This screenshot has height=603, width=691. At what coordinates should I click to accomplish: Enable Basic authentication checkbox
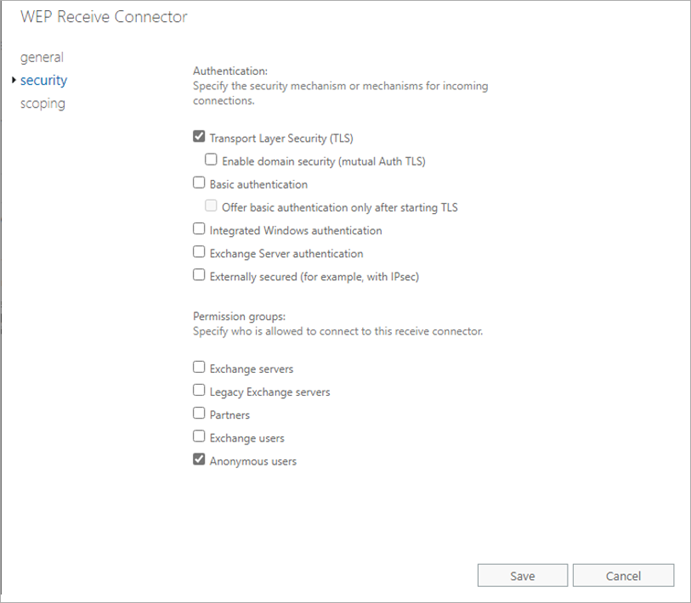pyautogui.click(x=199, y=184)
